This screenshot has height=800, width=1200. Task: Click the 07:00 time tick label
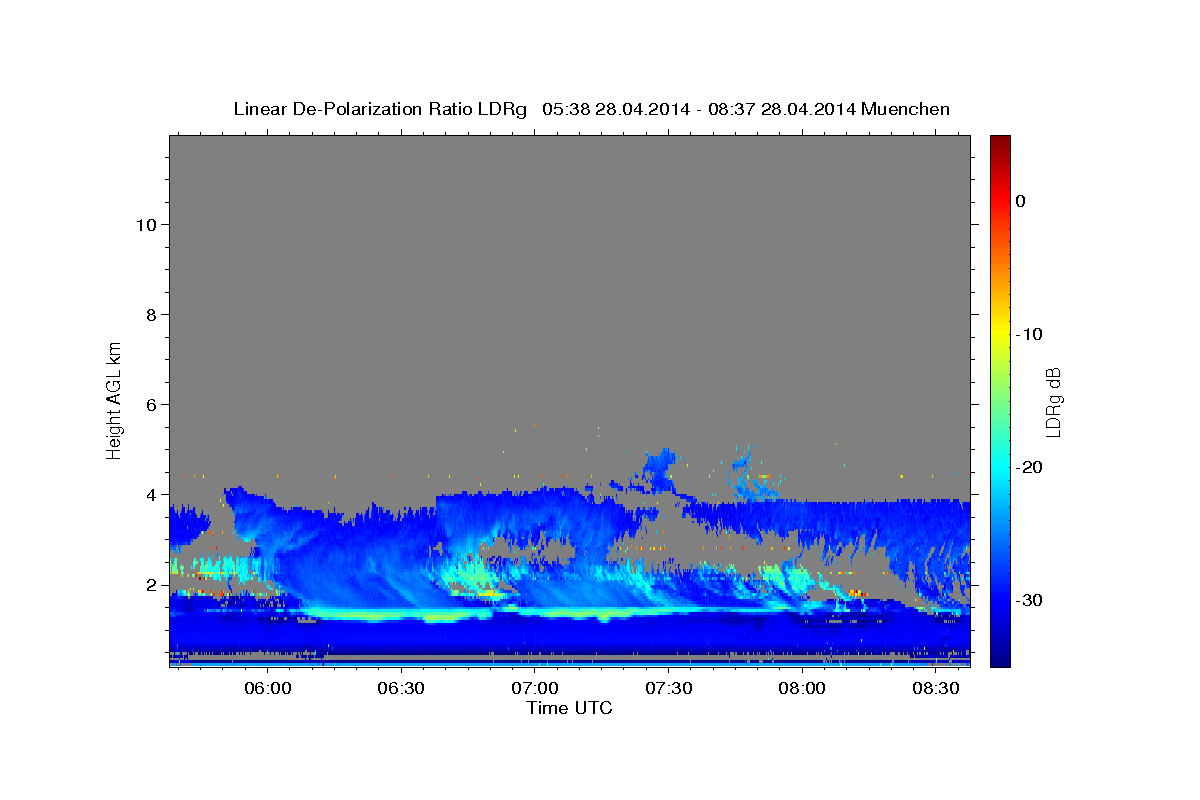(535, 689)
